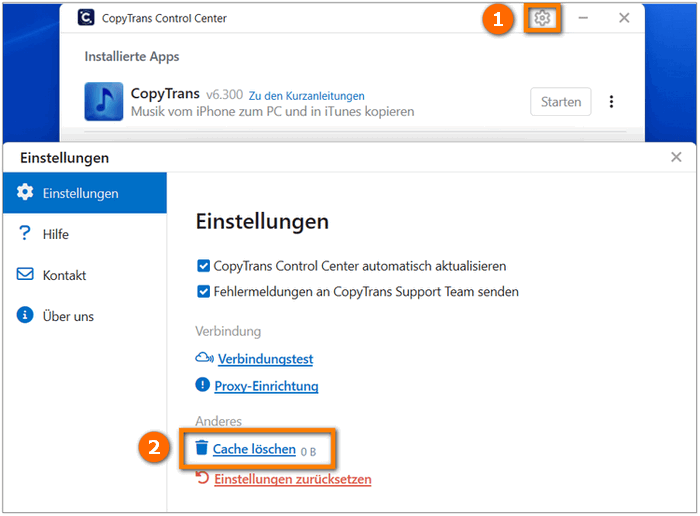The height and width of the screenshot is (516, 700).
Task: Close the CopyTrans Control Center window
Action: click(x=624, y=18)
